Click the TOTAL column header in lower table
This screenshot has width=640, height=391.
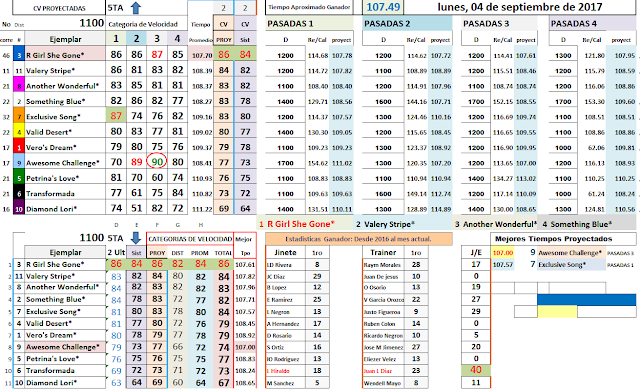tap(223, 253)
